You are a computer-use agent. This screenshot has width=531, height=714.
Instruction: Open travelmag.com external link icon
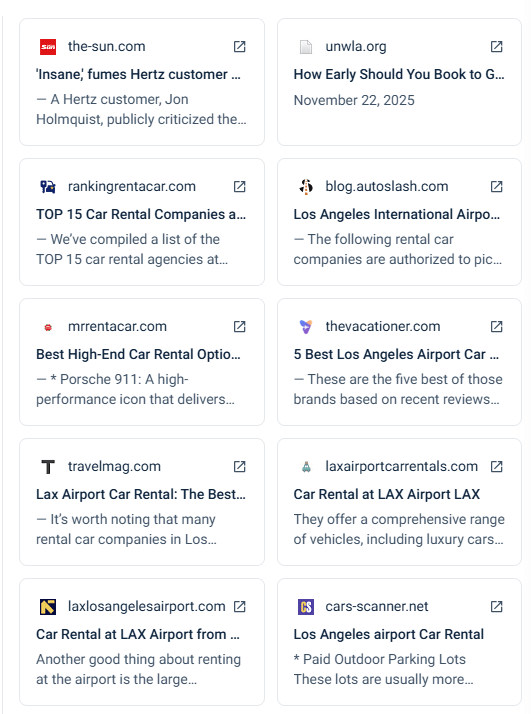[x=240, y=466]
